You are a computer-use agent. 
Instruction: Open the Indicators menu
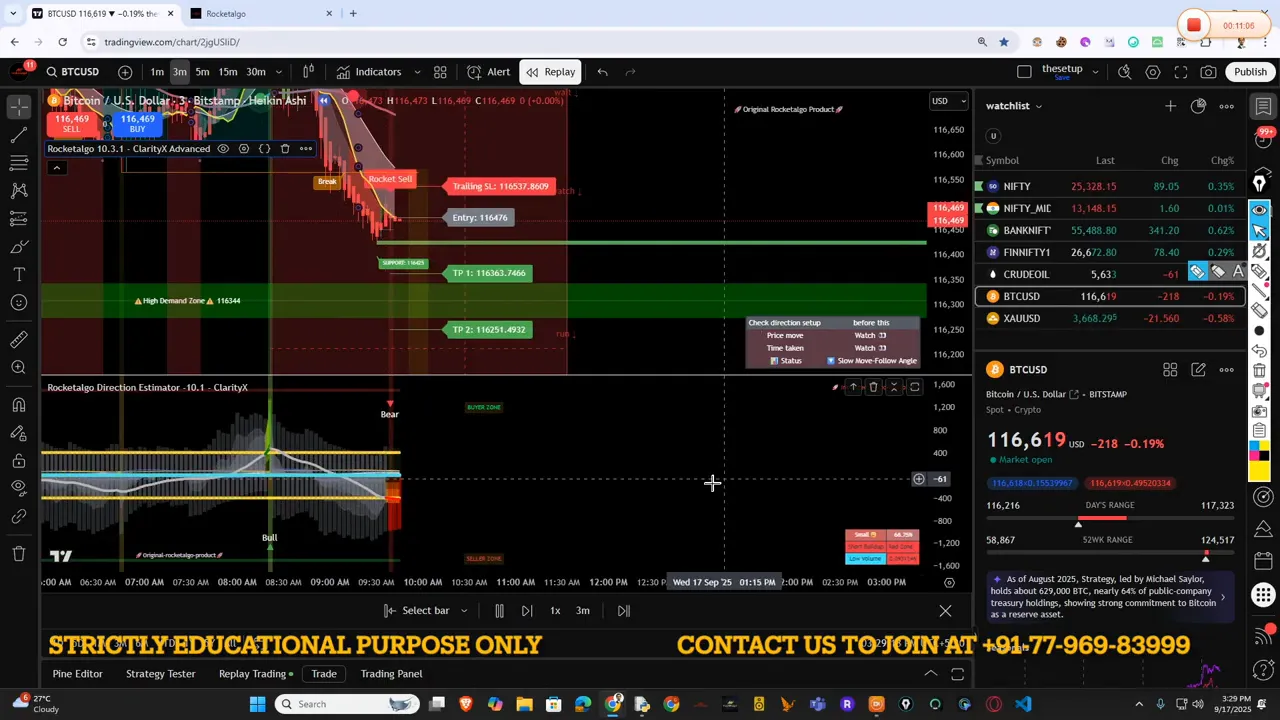[368, 72]
